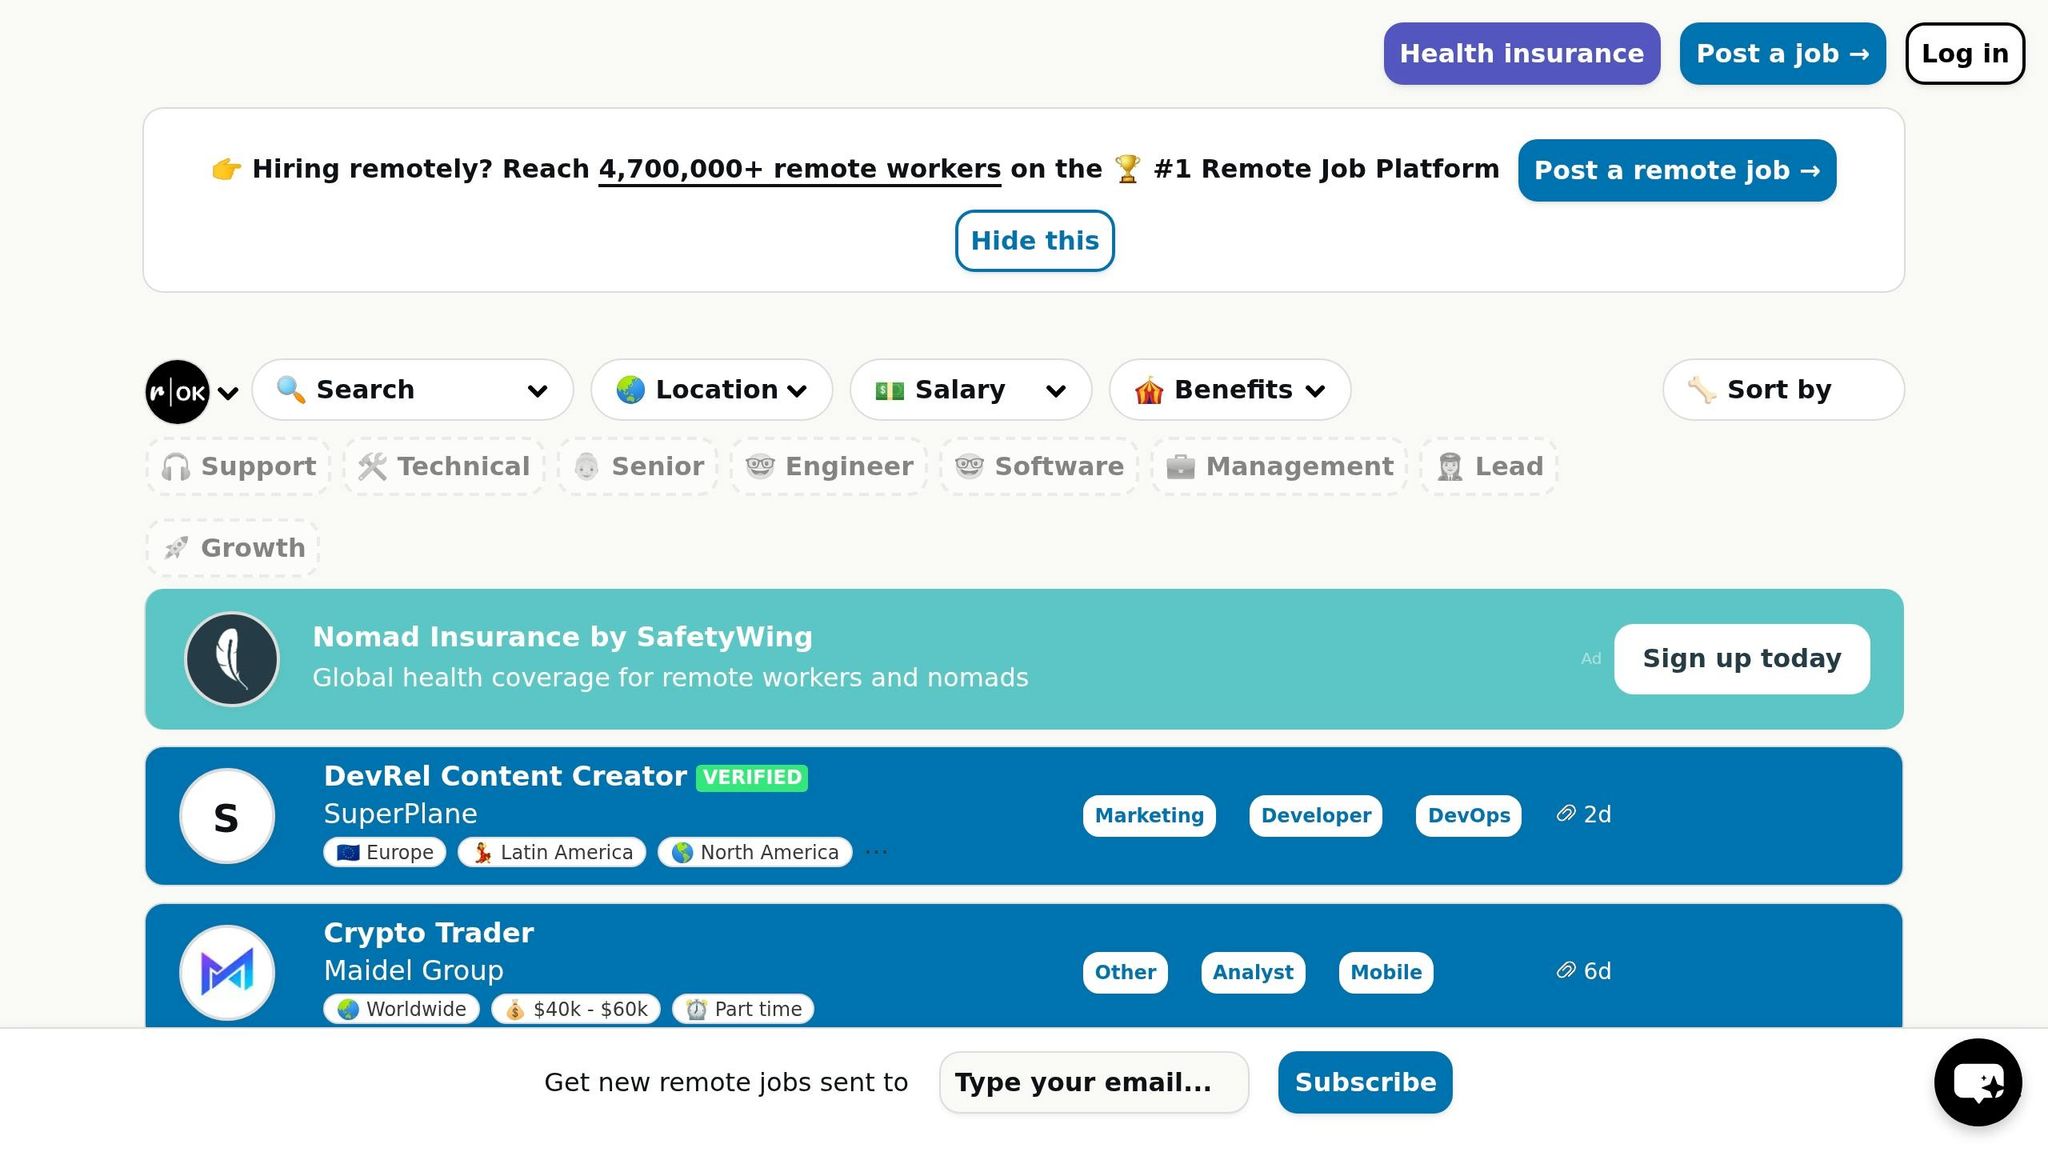The image size is (2048, 1152).
Task: Click the Other tag on Crypto Trader
Action: pos(1125,972)
